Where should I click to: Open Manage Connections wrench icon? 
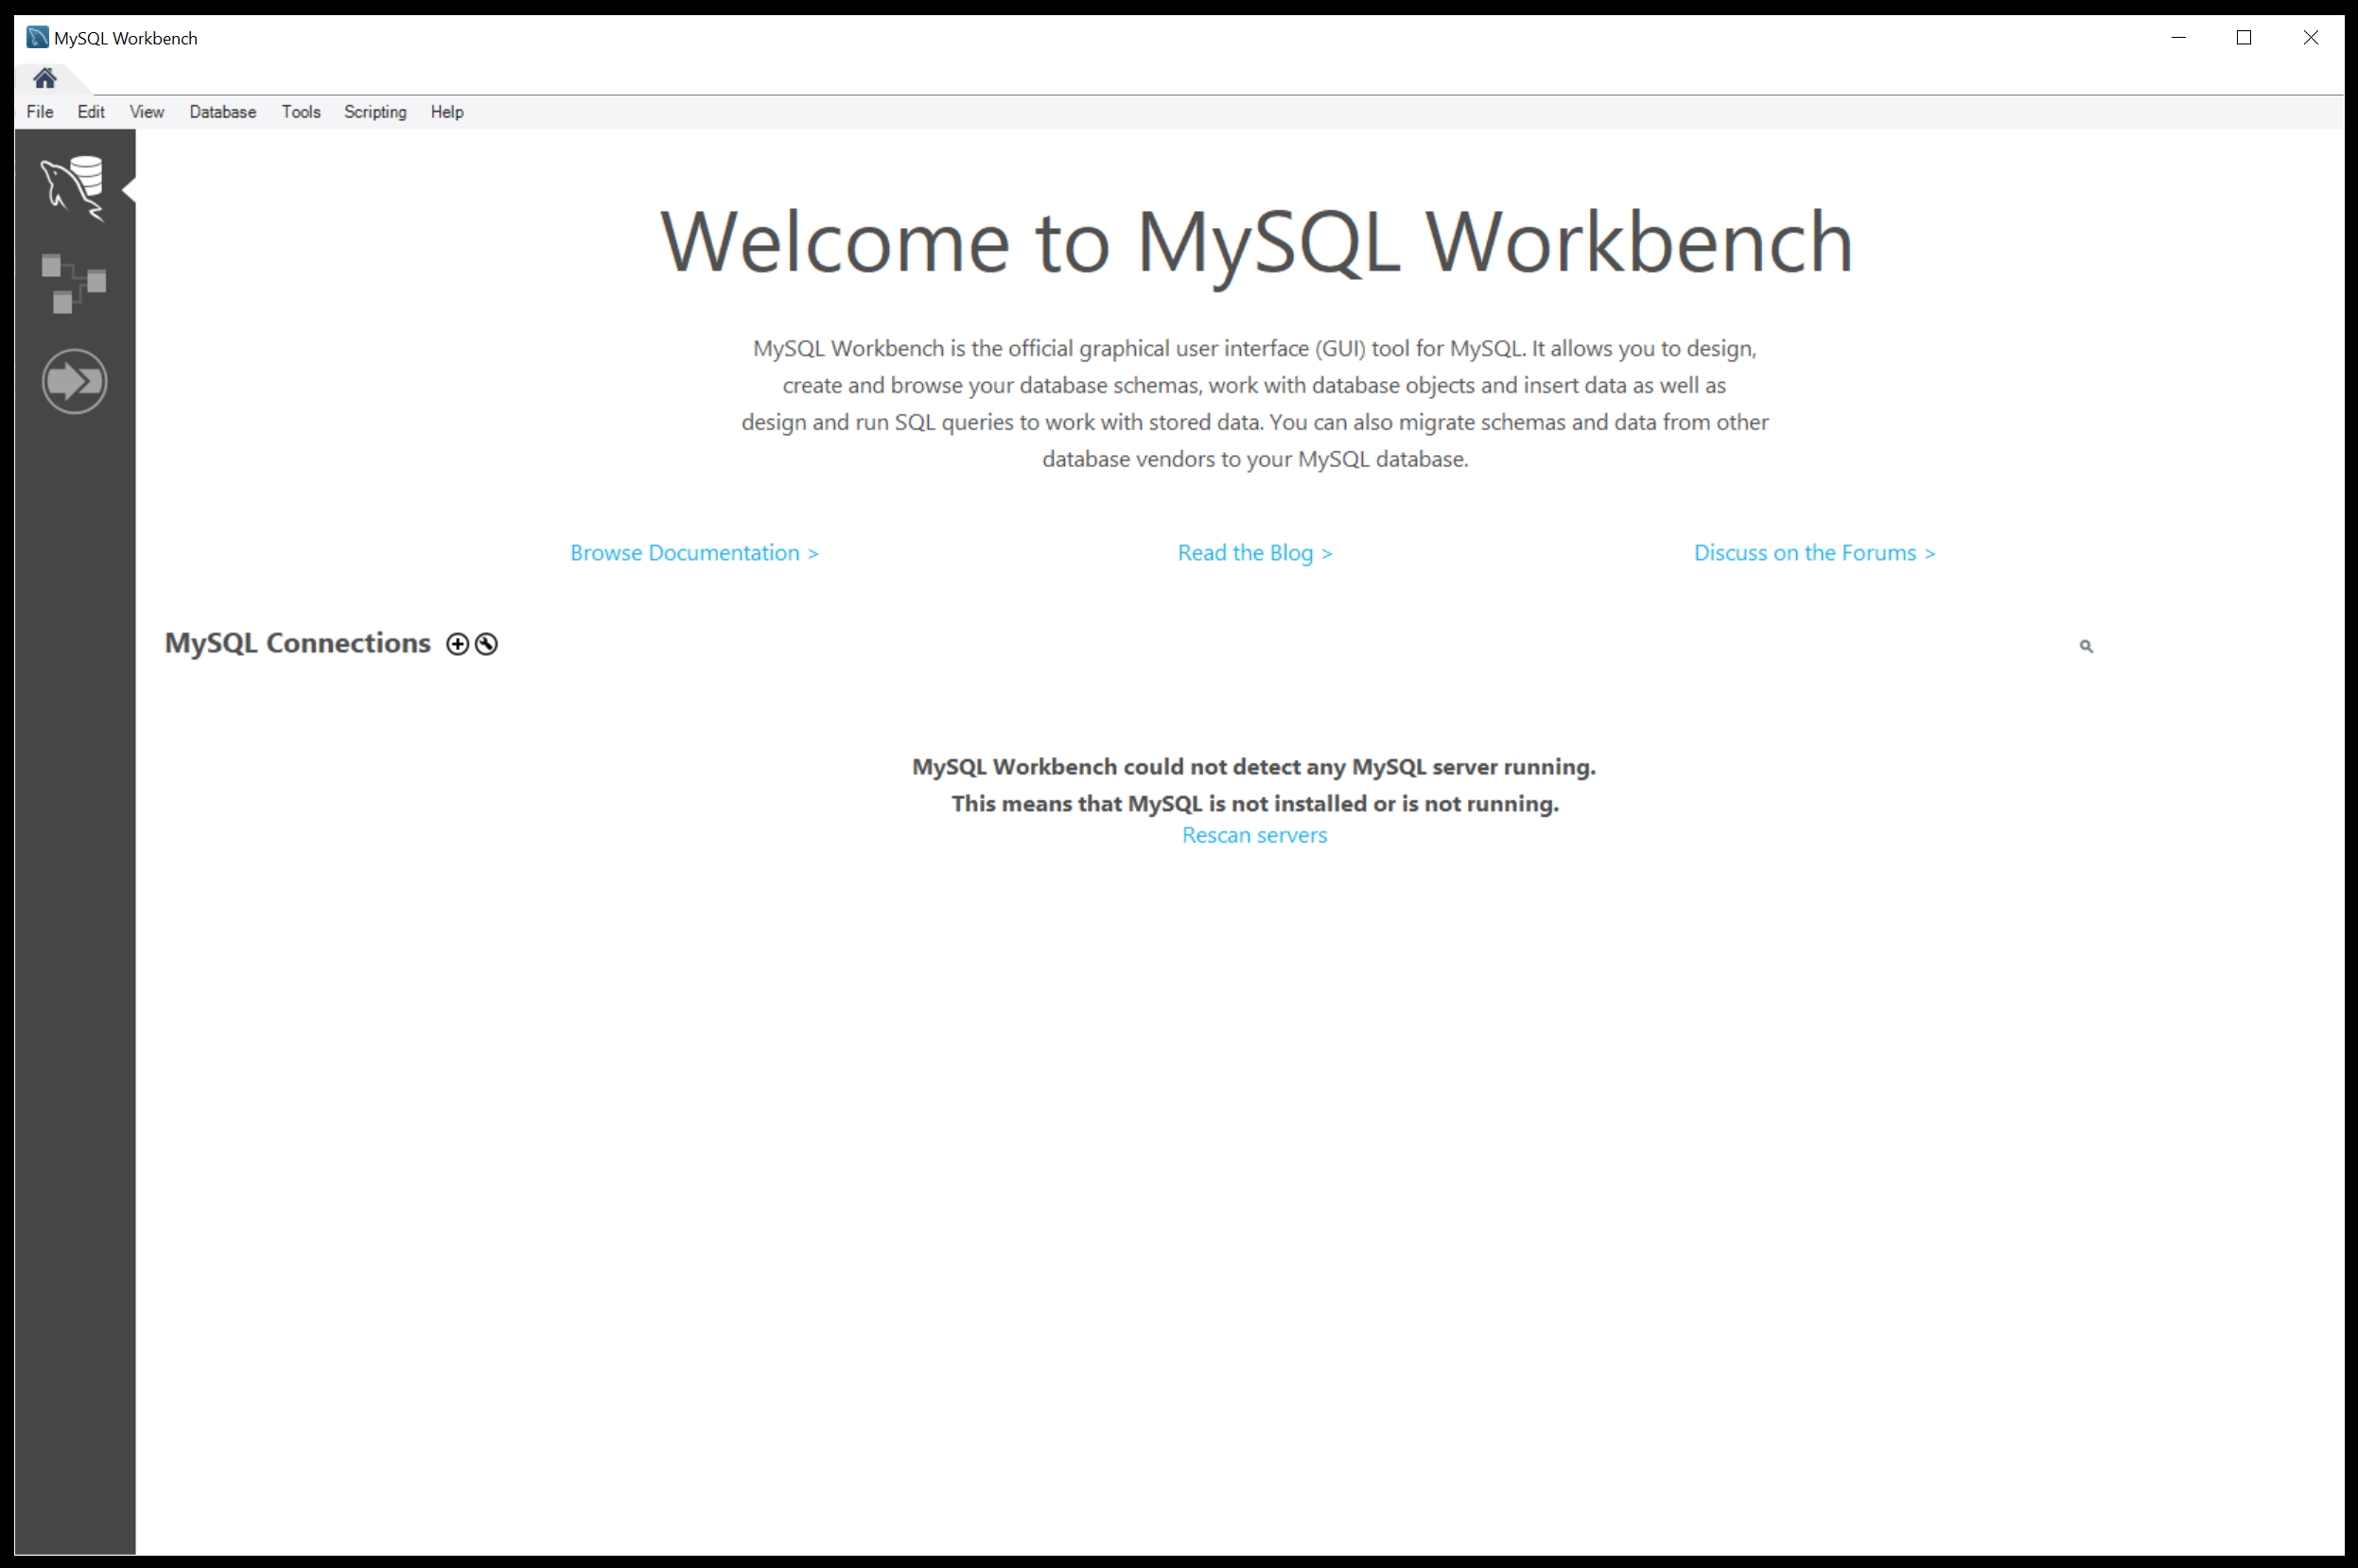[x=486, y=644]
